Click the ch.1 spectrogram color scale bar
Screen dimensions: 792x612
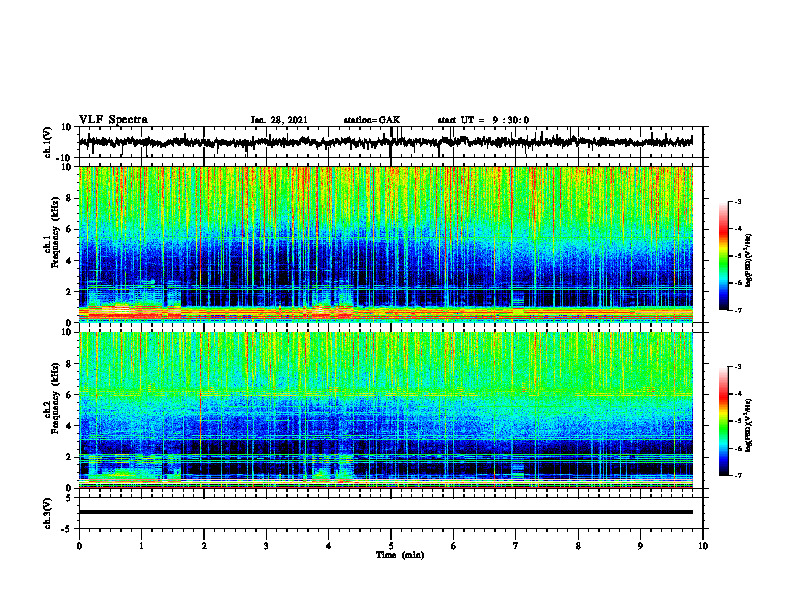click(724, 256)
